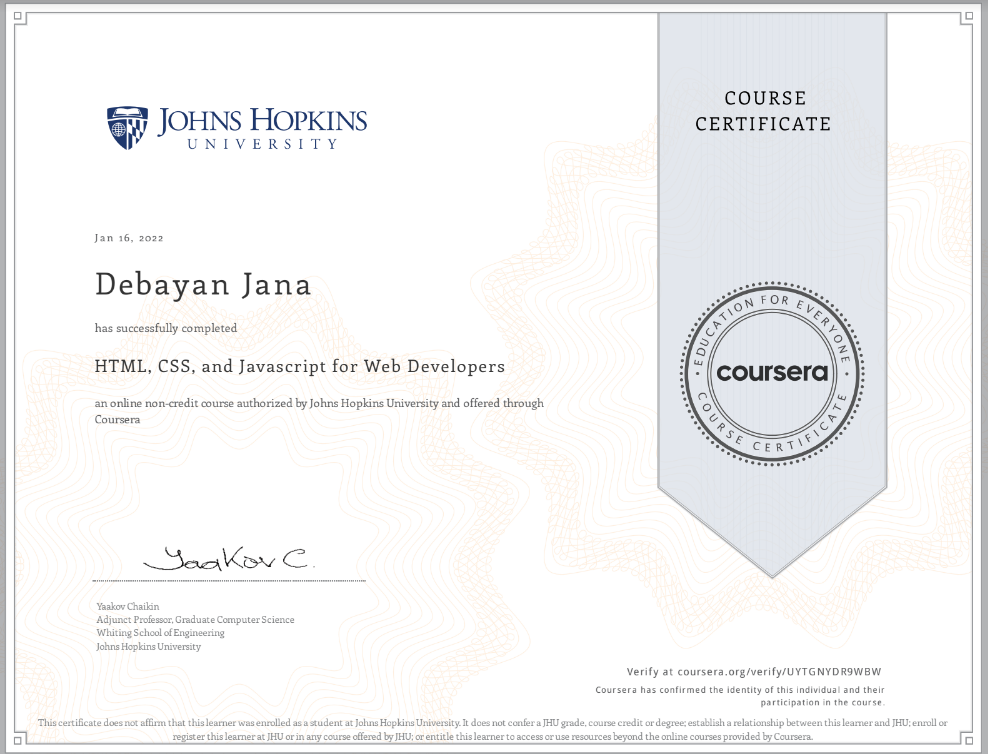Select course title HTML, CSS, and Javascript

(300, 367)
